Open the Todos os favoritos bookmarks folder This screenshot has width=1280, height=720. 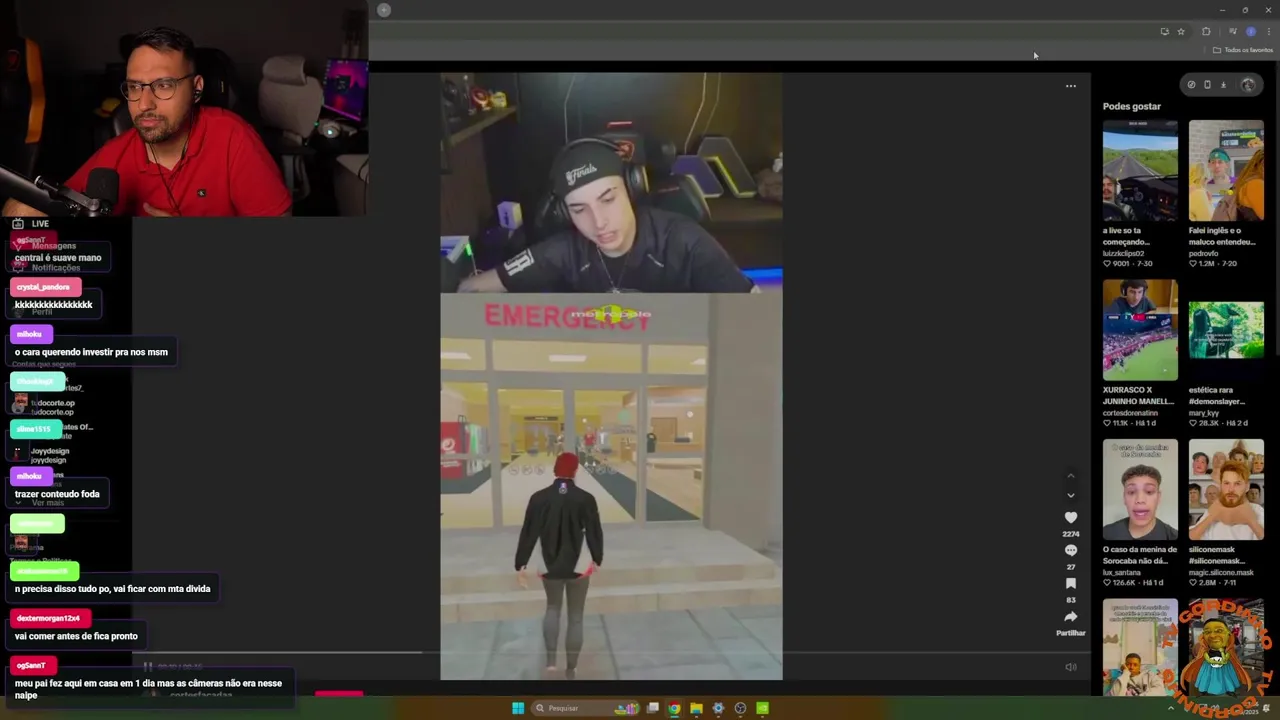1243,50
